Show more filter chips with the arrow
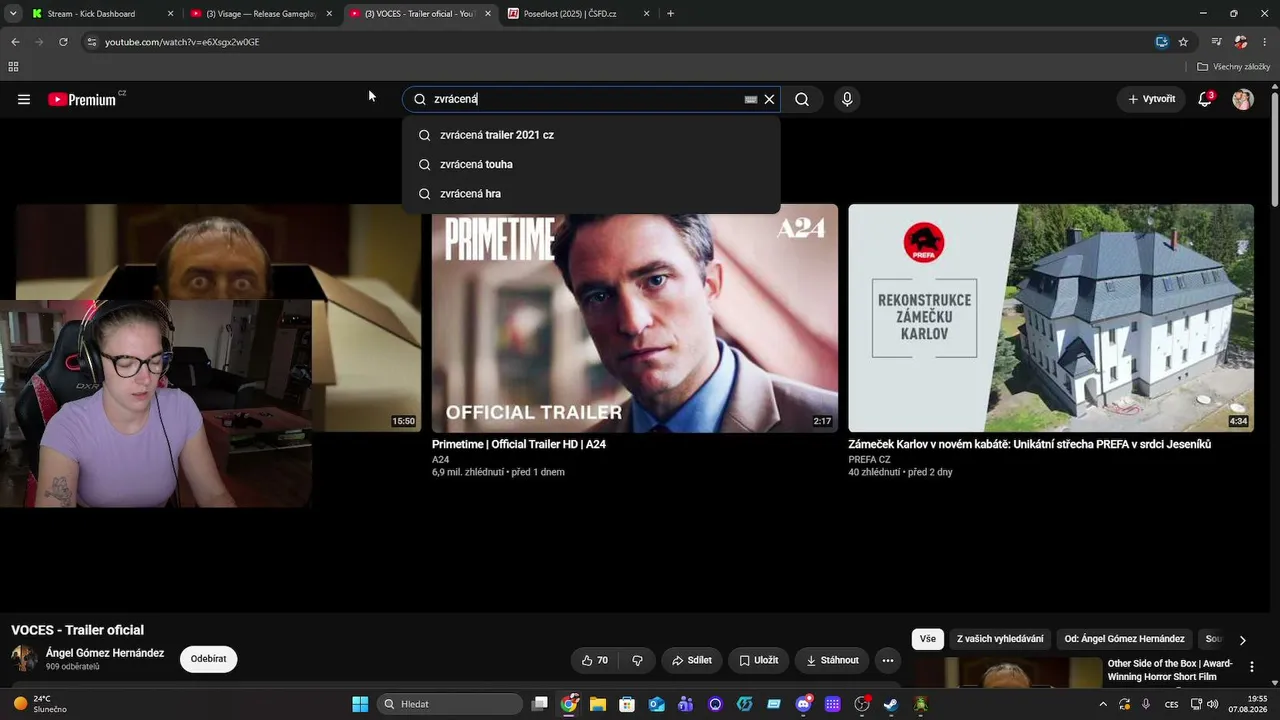 [1242, 640]
